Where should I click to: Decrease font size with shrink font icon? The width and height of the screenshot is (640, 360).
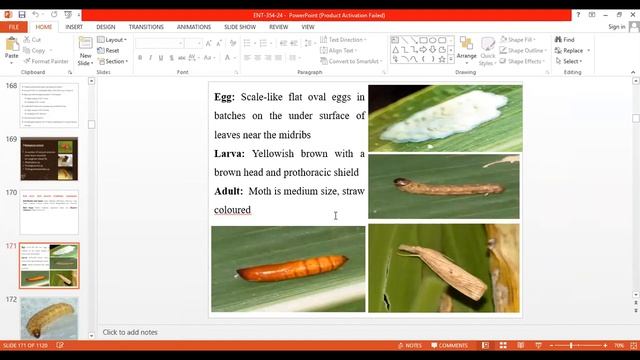point(219,43)
